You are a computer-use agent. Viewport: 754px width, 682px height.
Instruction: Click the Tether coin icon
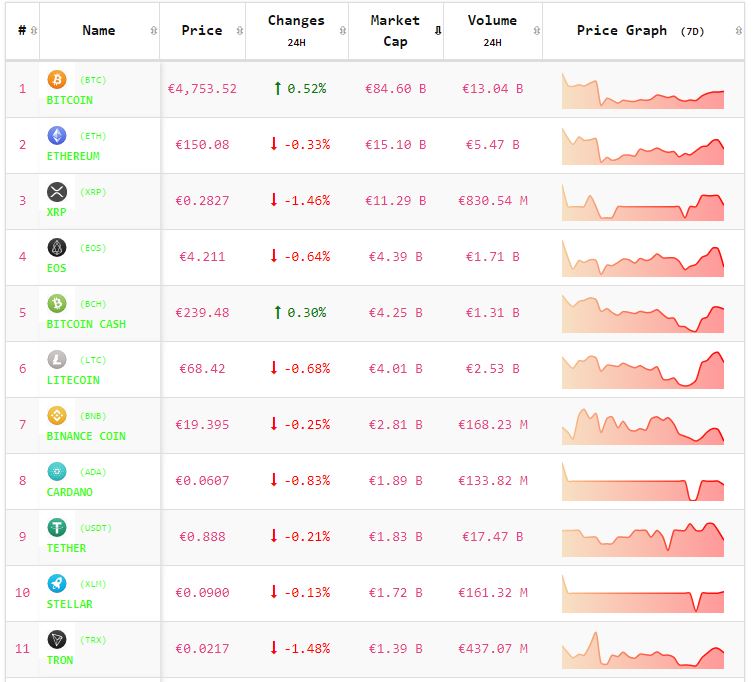point(57,527)
